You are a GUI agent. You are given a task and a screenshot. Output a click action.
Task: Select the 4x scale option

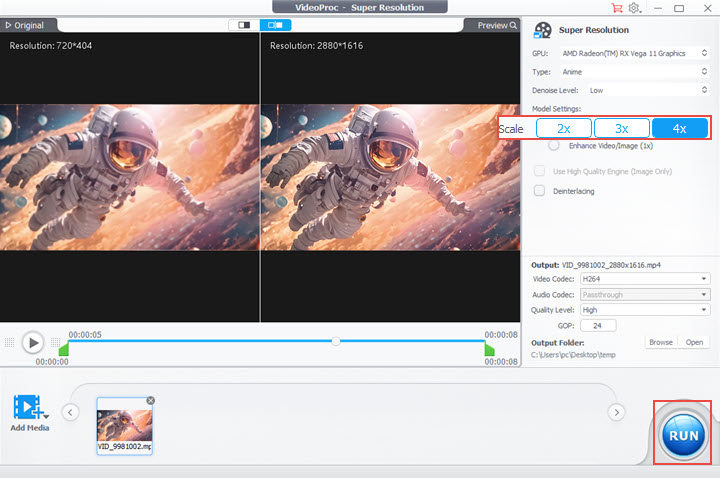pyautogui.click(x=680, y=129)
